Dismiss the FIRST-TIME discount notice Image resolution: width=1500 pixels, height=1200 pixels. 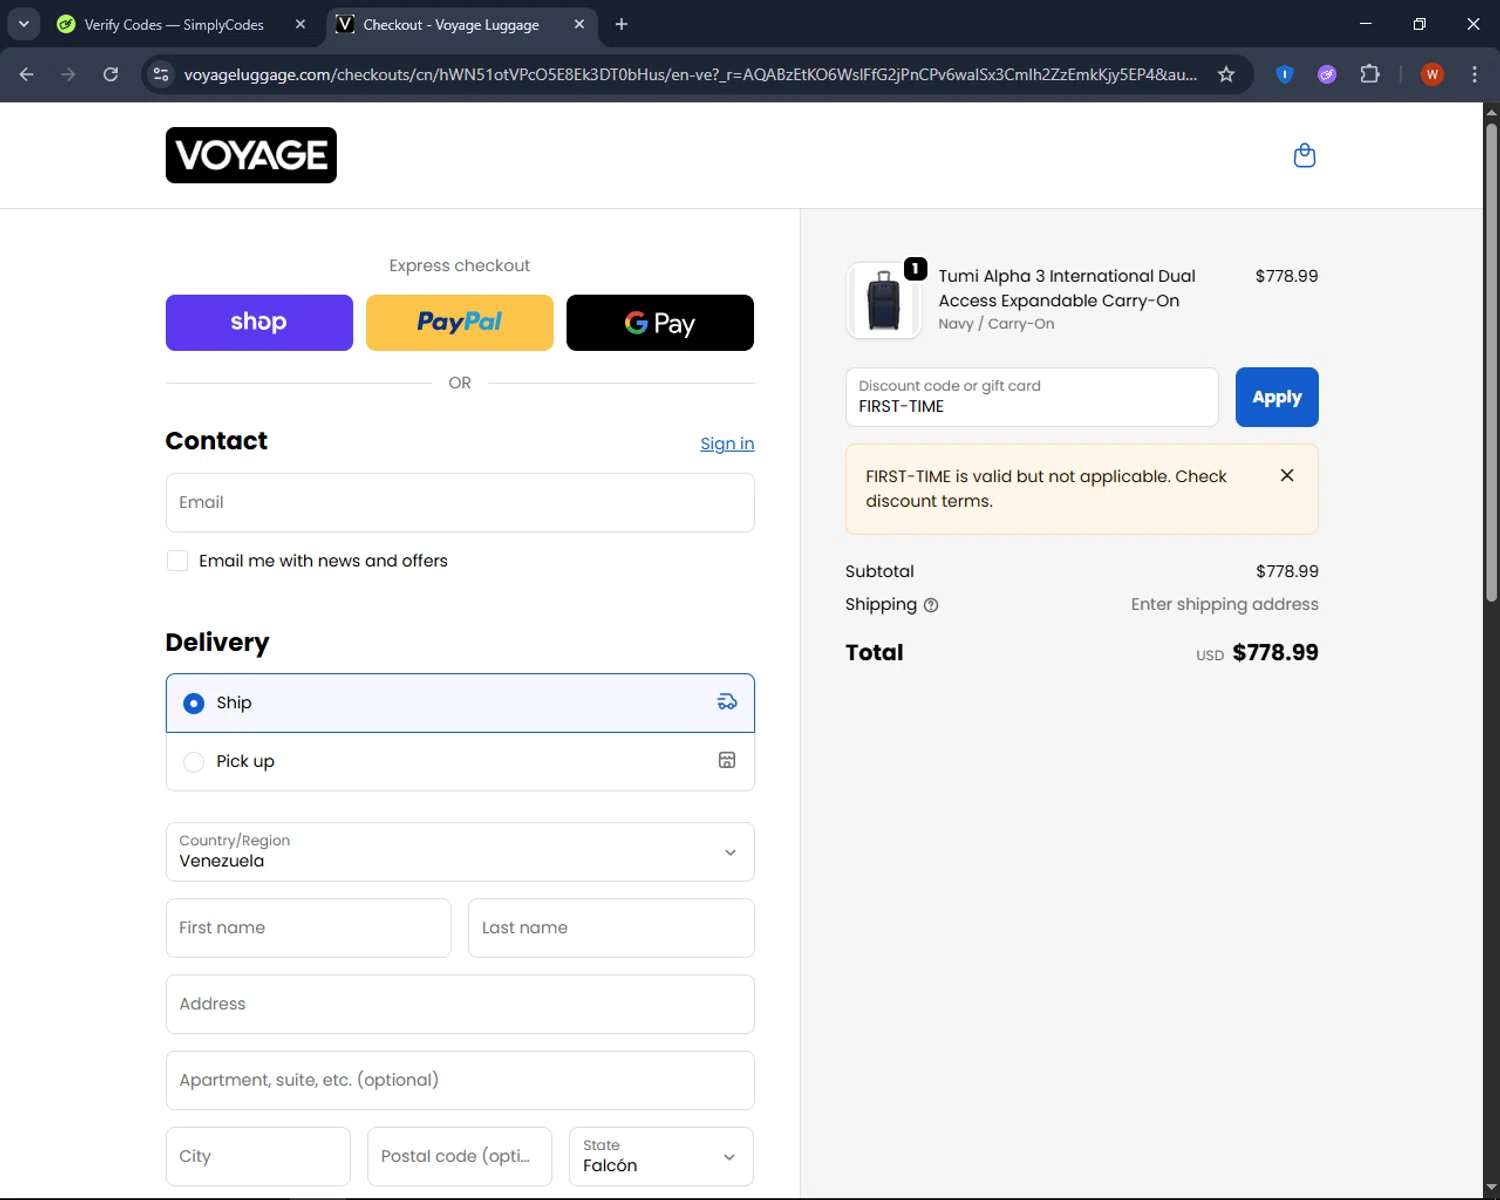tap(1287, 476)
